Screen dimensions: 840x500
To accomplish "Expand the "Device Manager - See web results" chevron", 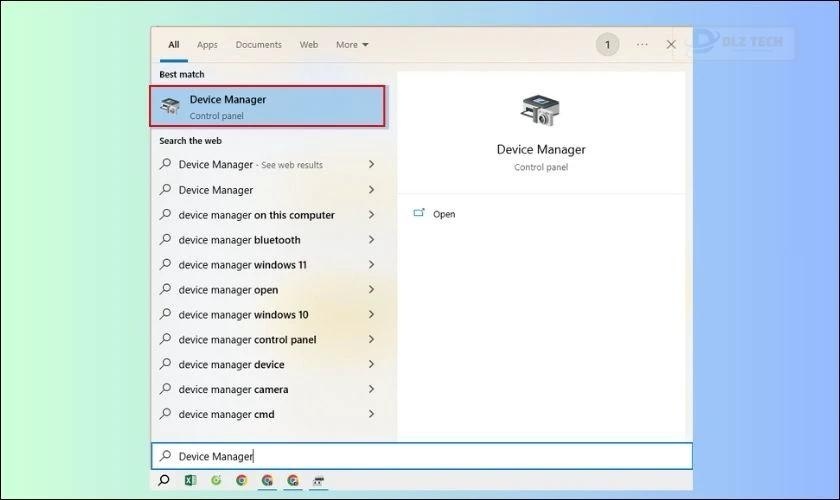I will pos(371,164).
